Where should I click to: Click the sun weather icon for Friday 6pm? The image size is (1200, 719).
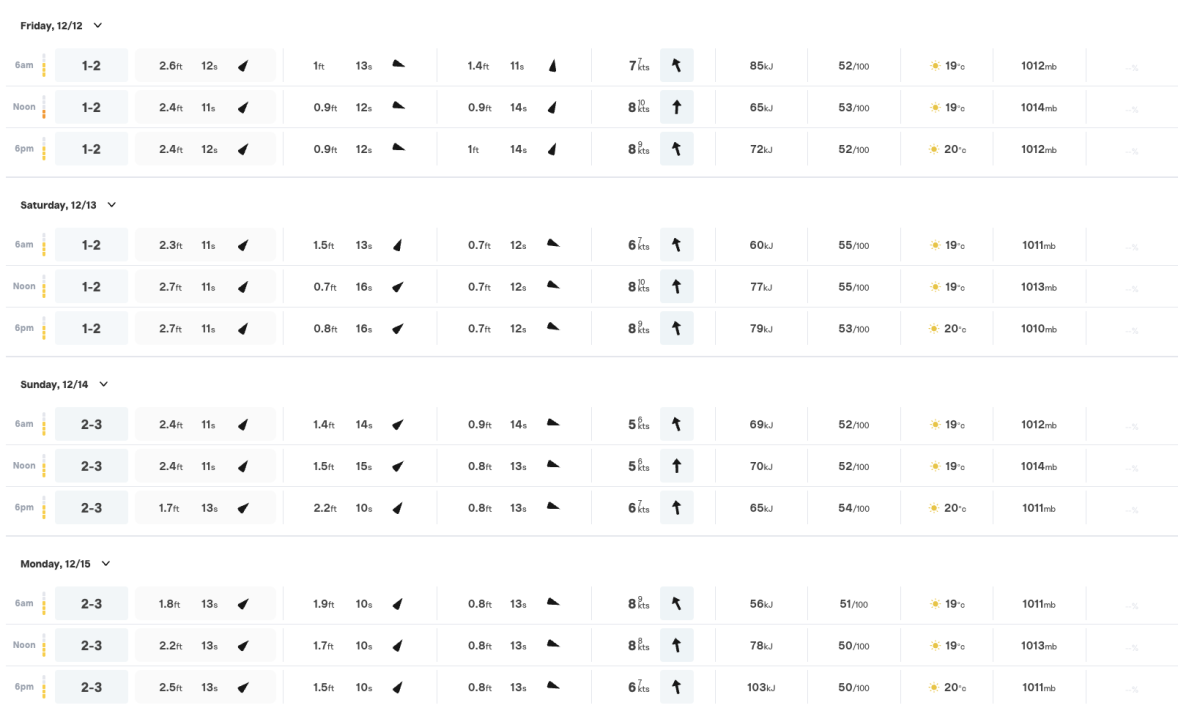pos(934,149)
